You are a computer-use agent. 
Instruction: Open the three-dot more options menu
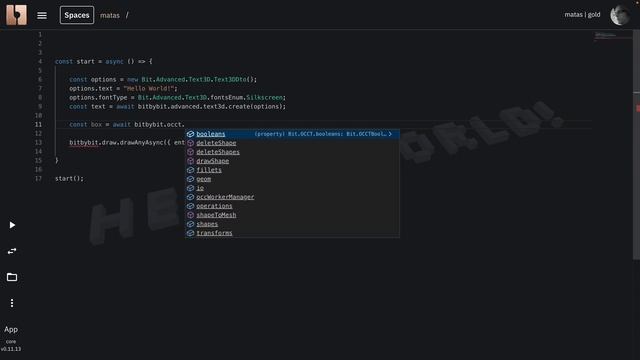click(12, 303)
